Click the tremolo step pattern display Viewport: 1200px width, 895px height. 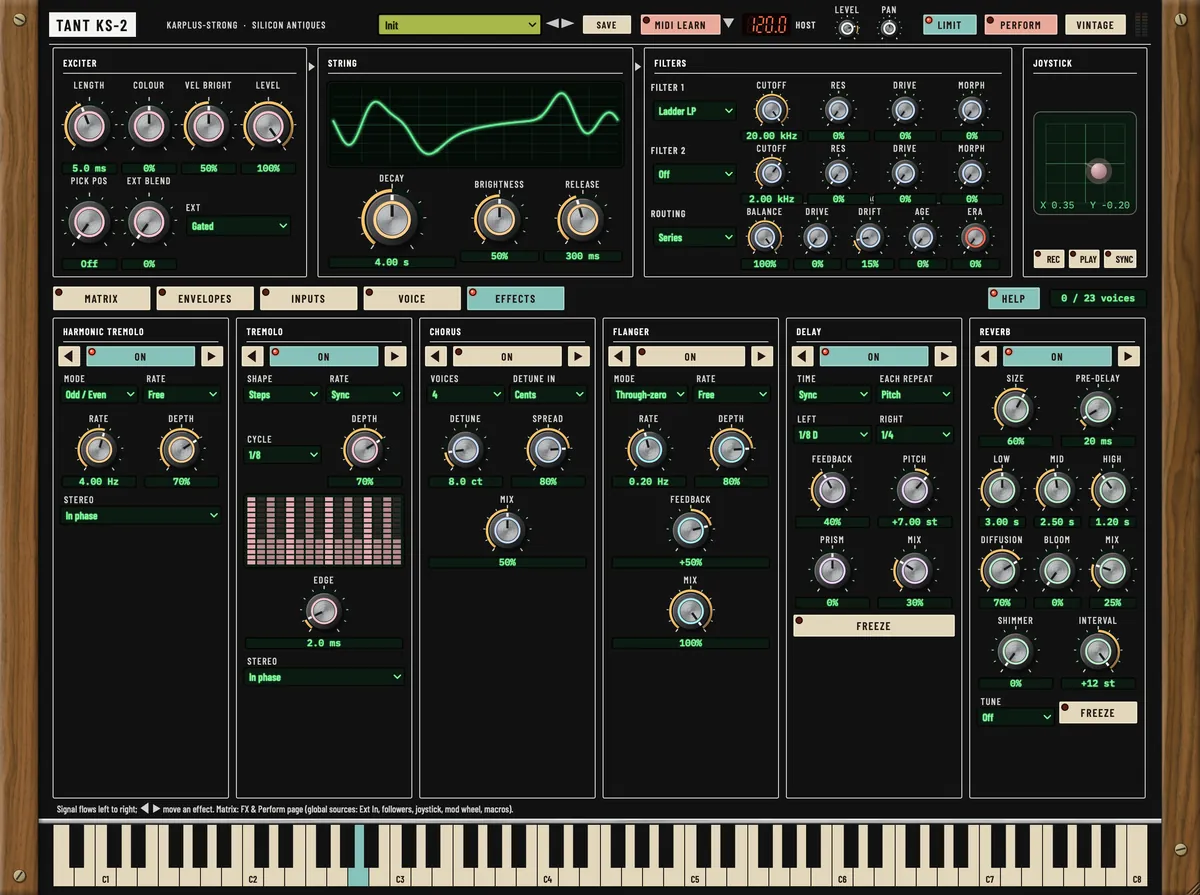click(x=325, y=530)
